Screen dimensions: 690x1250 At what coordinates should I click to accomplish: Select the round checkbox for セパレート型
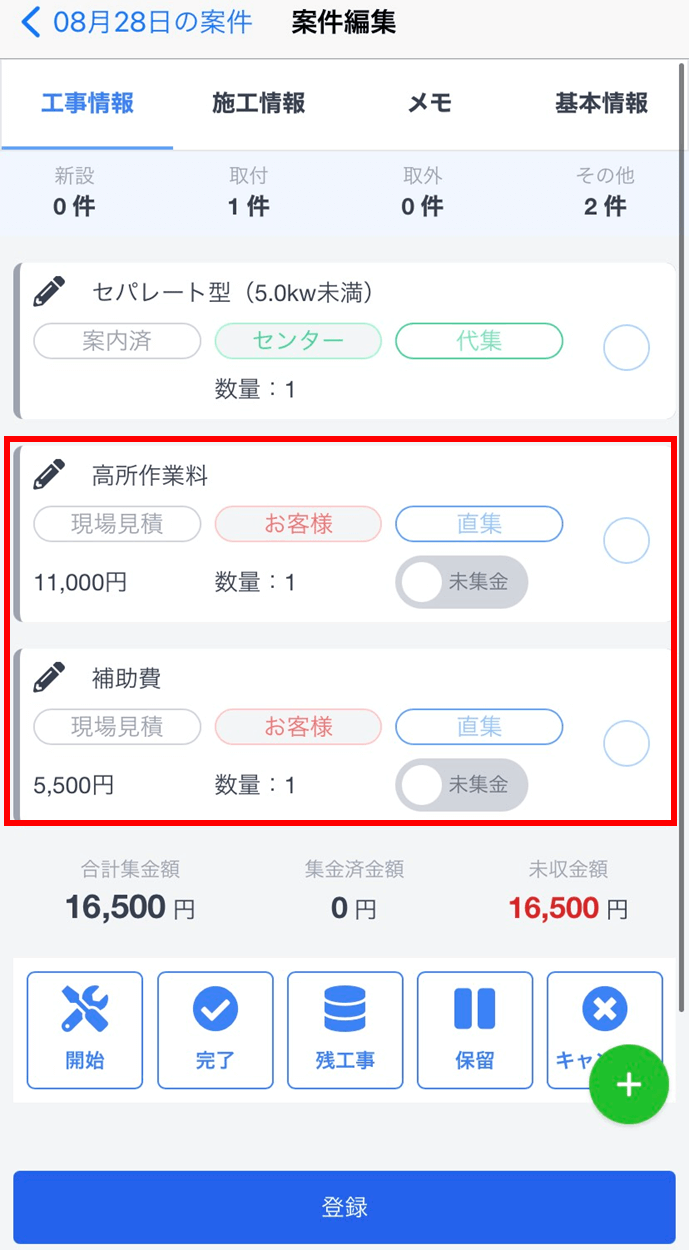coord(627,348)
